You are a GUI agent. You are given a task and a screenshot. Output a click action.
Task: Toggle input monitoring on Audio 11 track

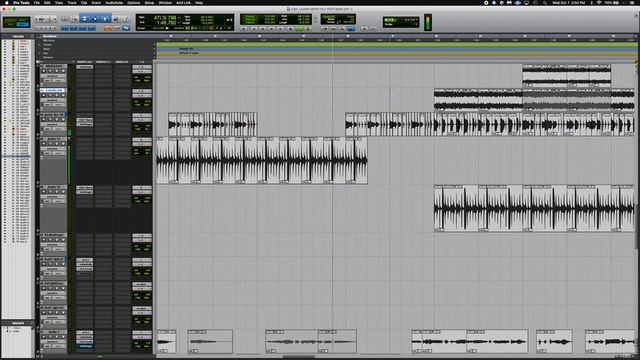click(x=50, y=144)
